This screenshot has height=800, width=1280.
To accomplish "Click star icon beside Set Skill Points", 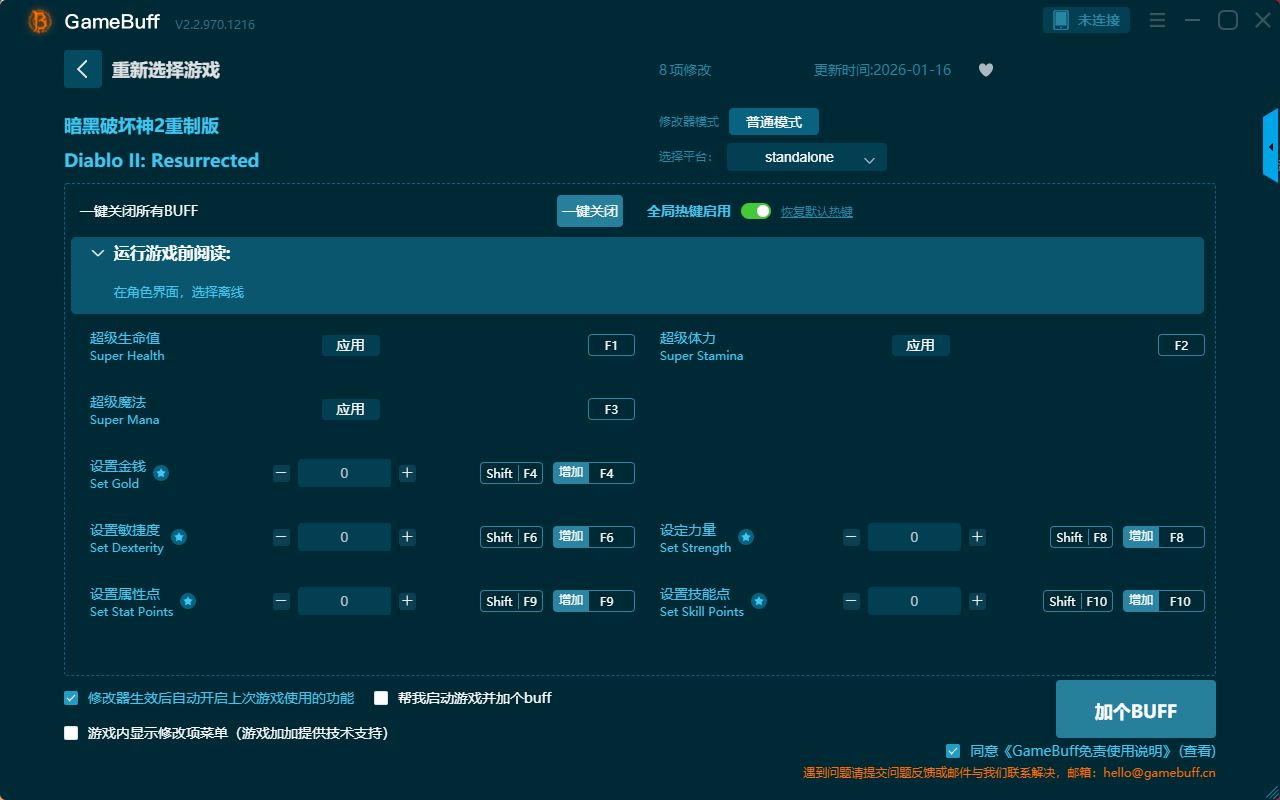I will [x=759, y=601].
